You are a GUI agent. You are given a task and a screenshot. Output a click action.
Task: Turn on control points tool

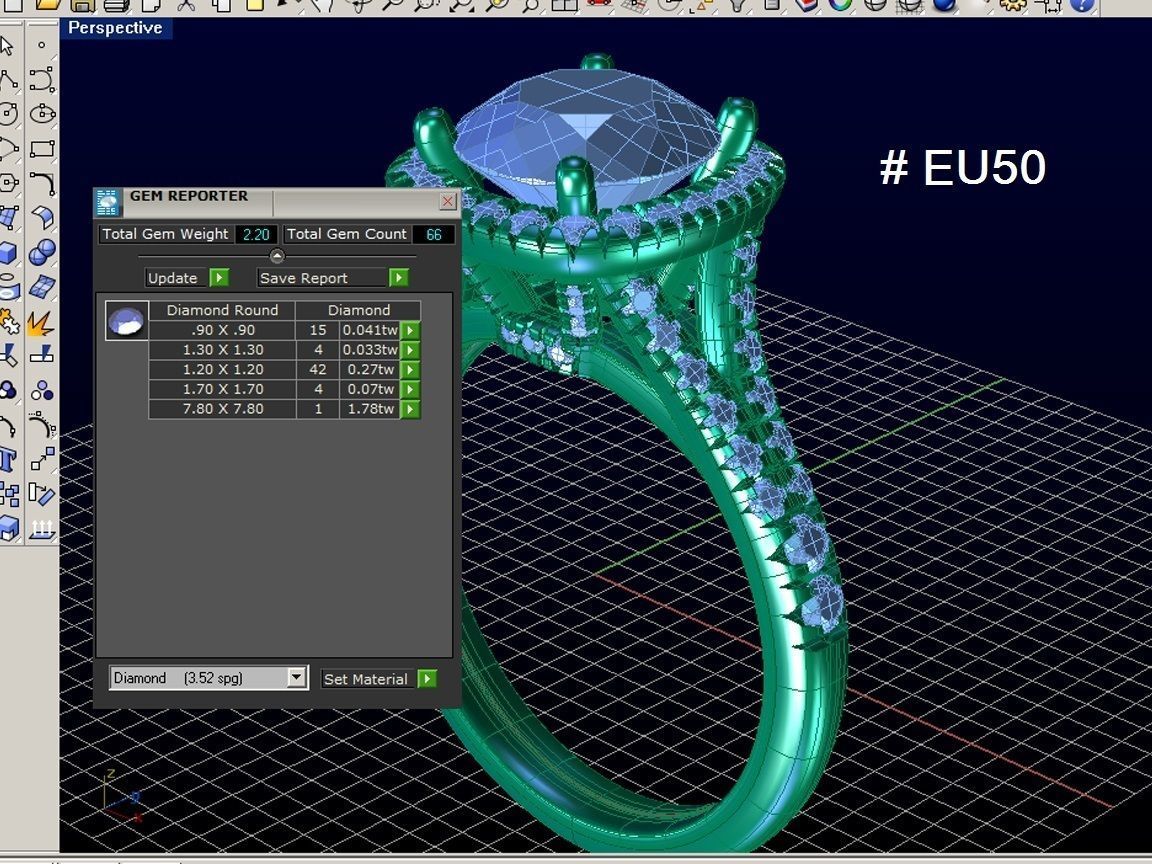tap(42, 425)
